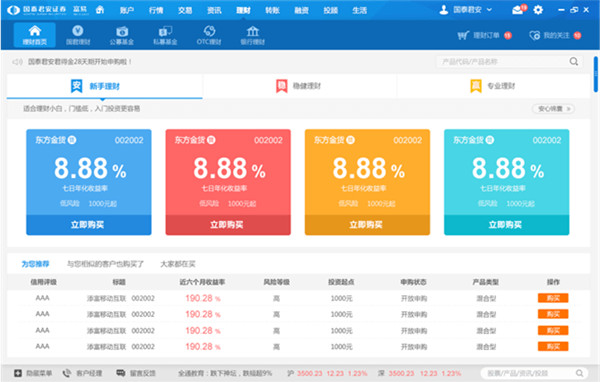Click the 风险等级 column header
600x382 pixels.
tap(276, 282)
